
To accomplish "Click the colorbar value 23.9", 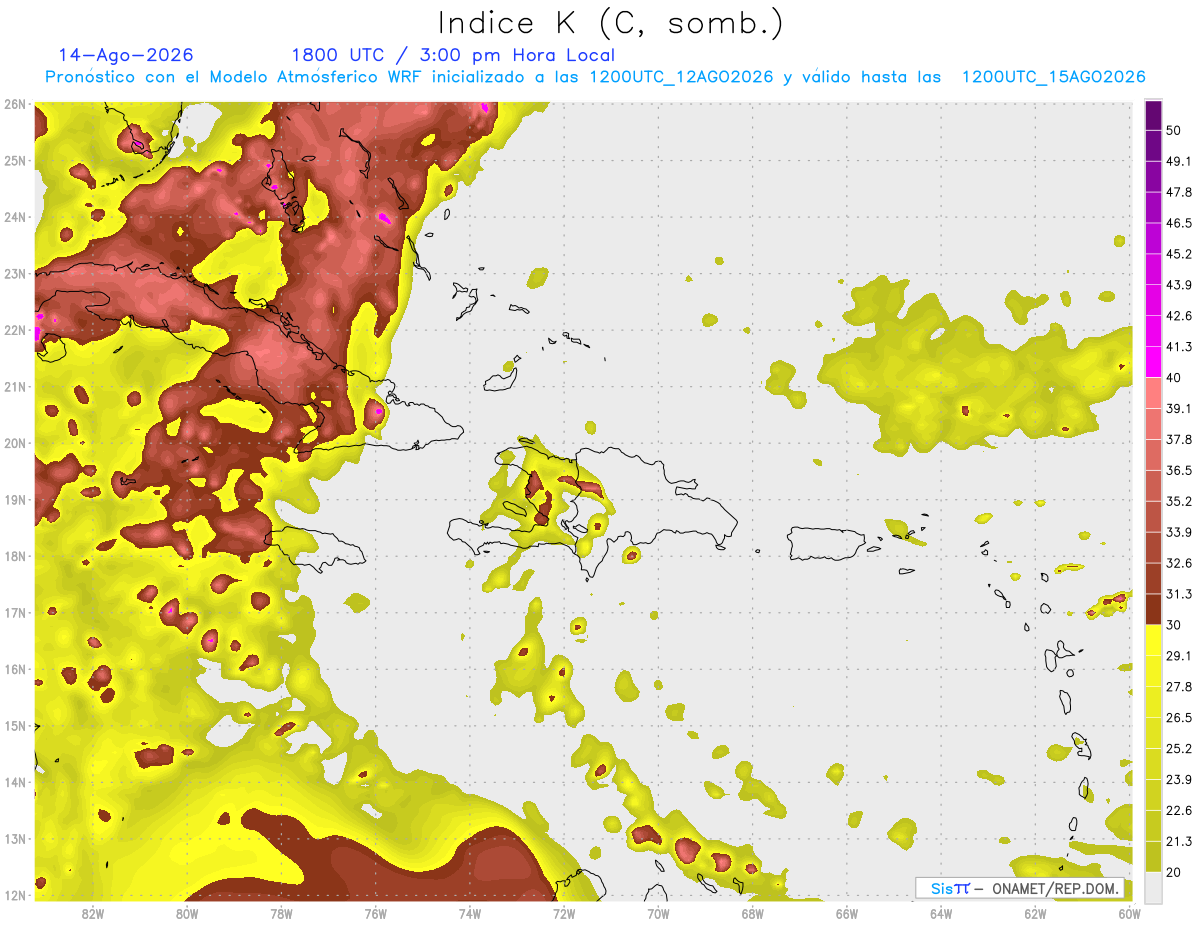I will (1178, 780).
